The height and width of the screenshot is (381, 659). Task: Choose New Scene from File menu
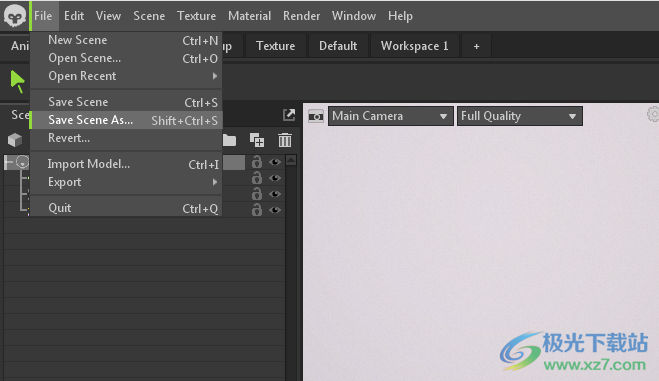click(126, 40)
